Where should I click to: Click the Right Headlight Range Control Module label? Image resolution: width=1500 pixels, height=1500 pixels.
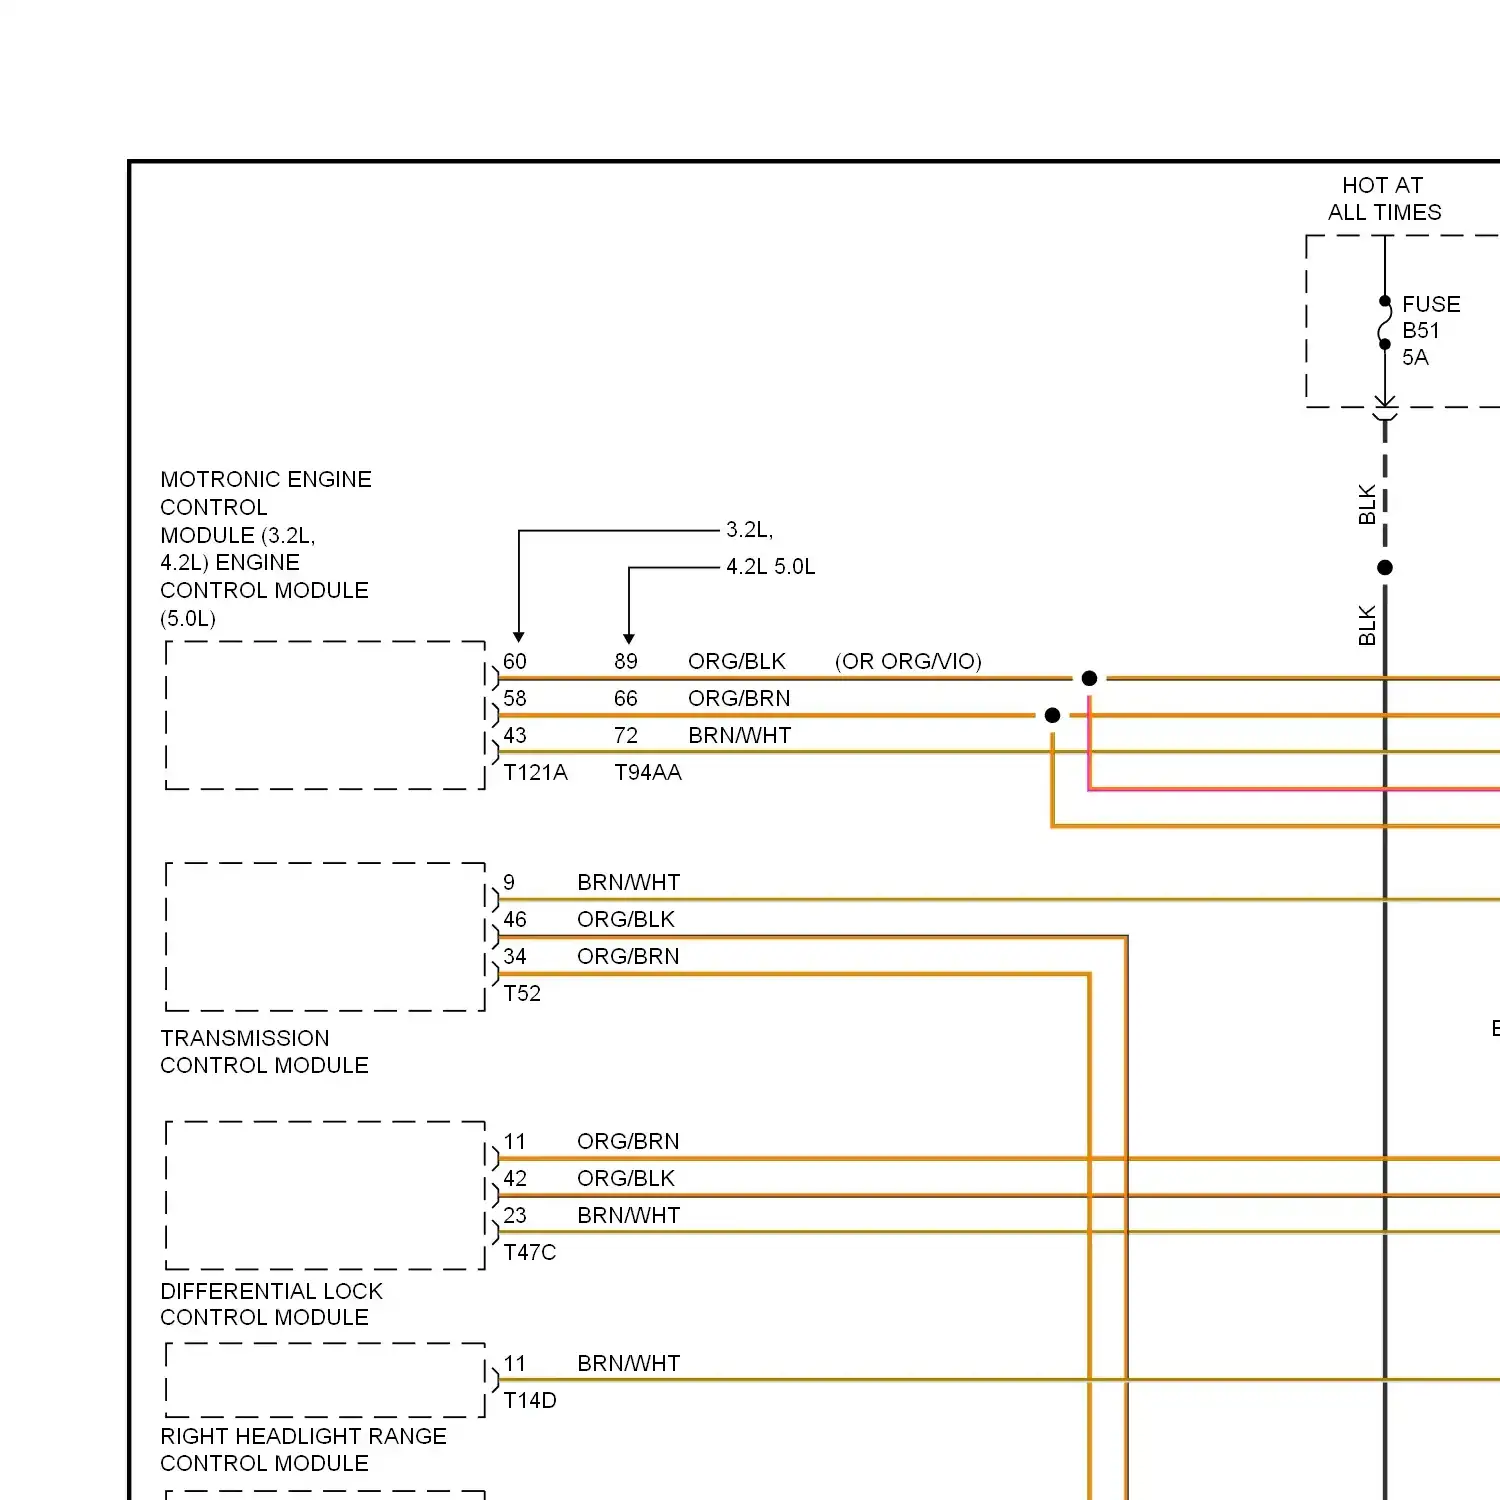tap(303, 1450)
